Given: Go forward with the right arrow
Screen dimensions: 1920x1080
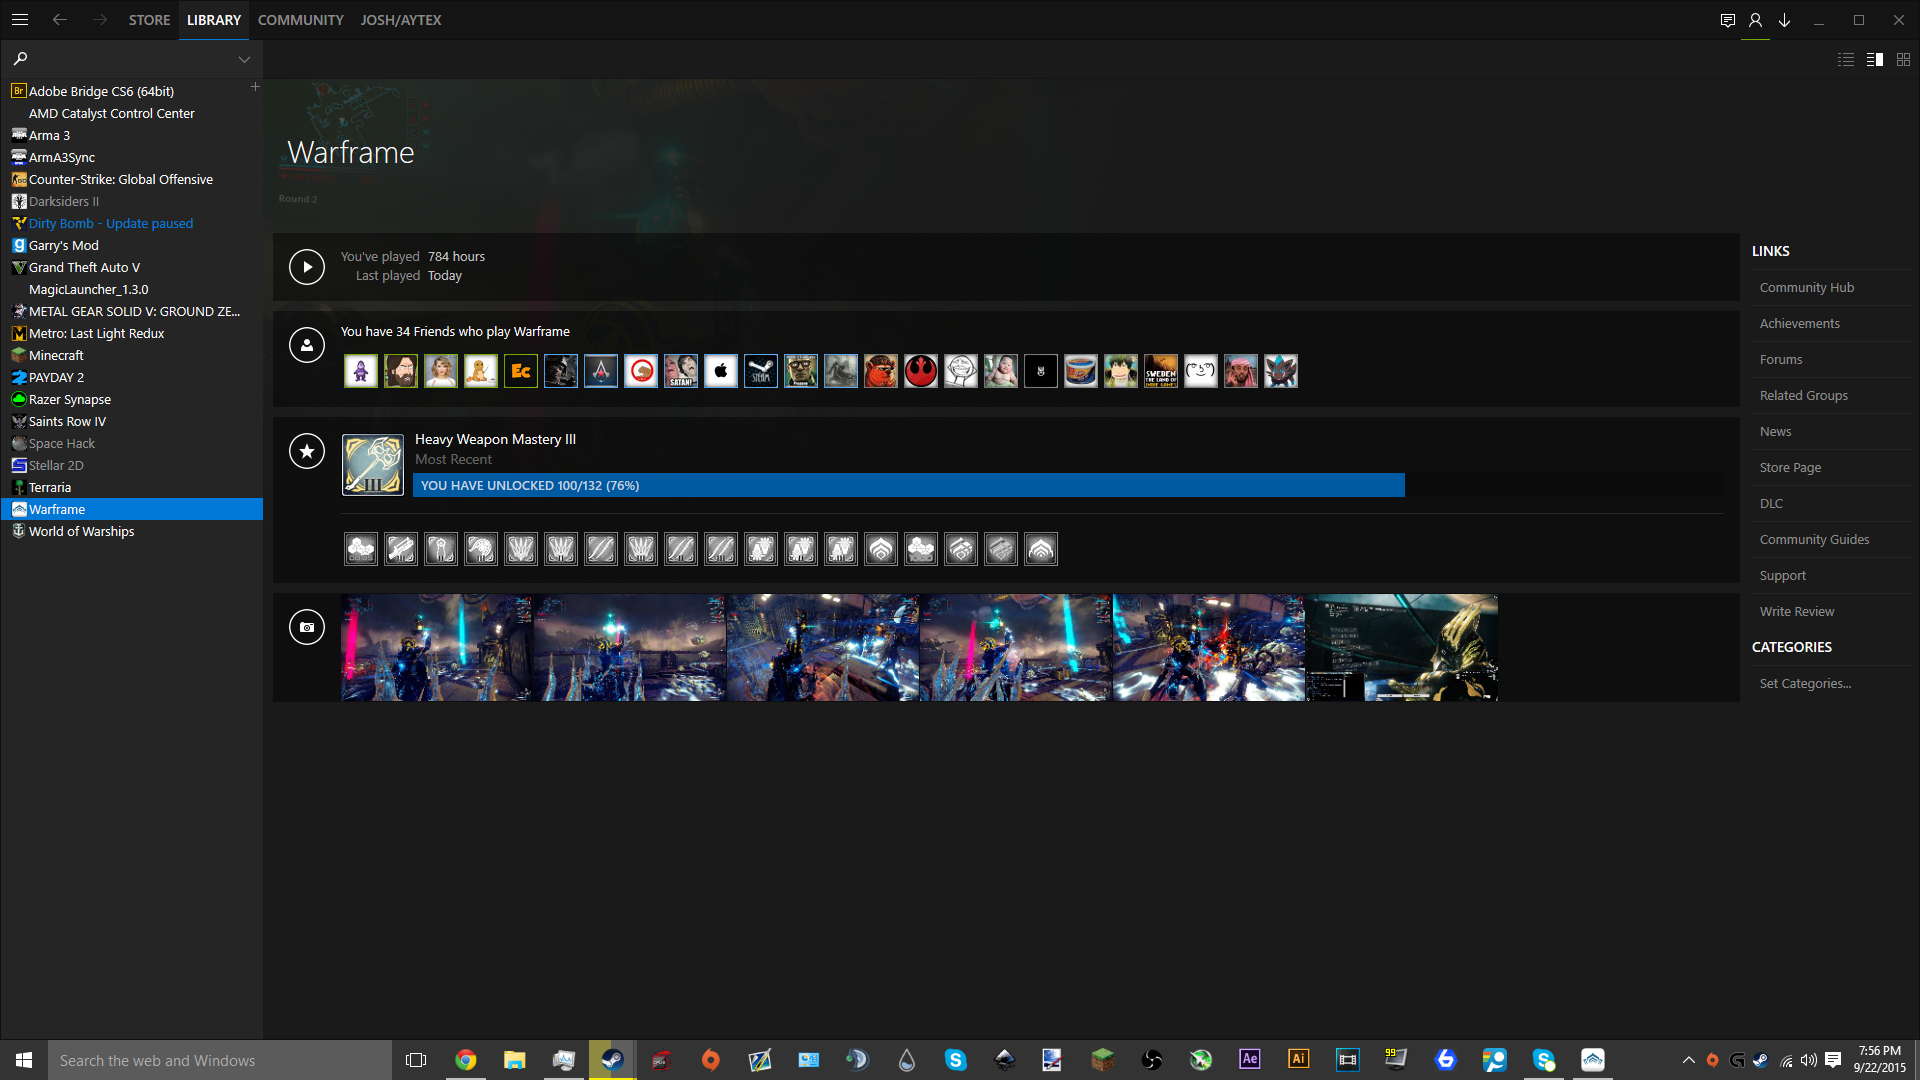Looking at the screenshot, I should tap(99, 20).
